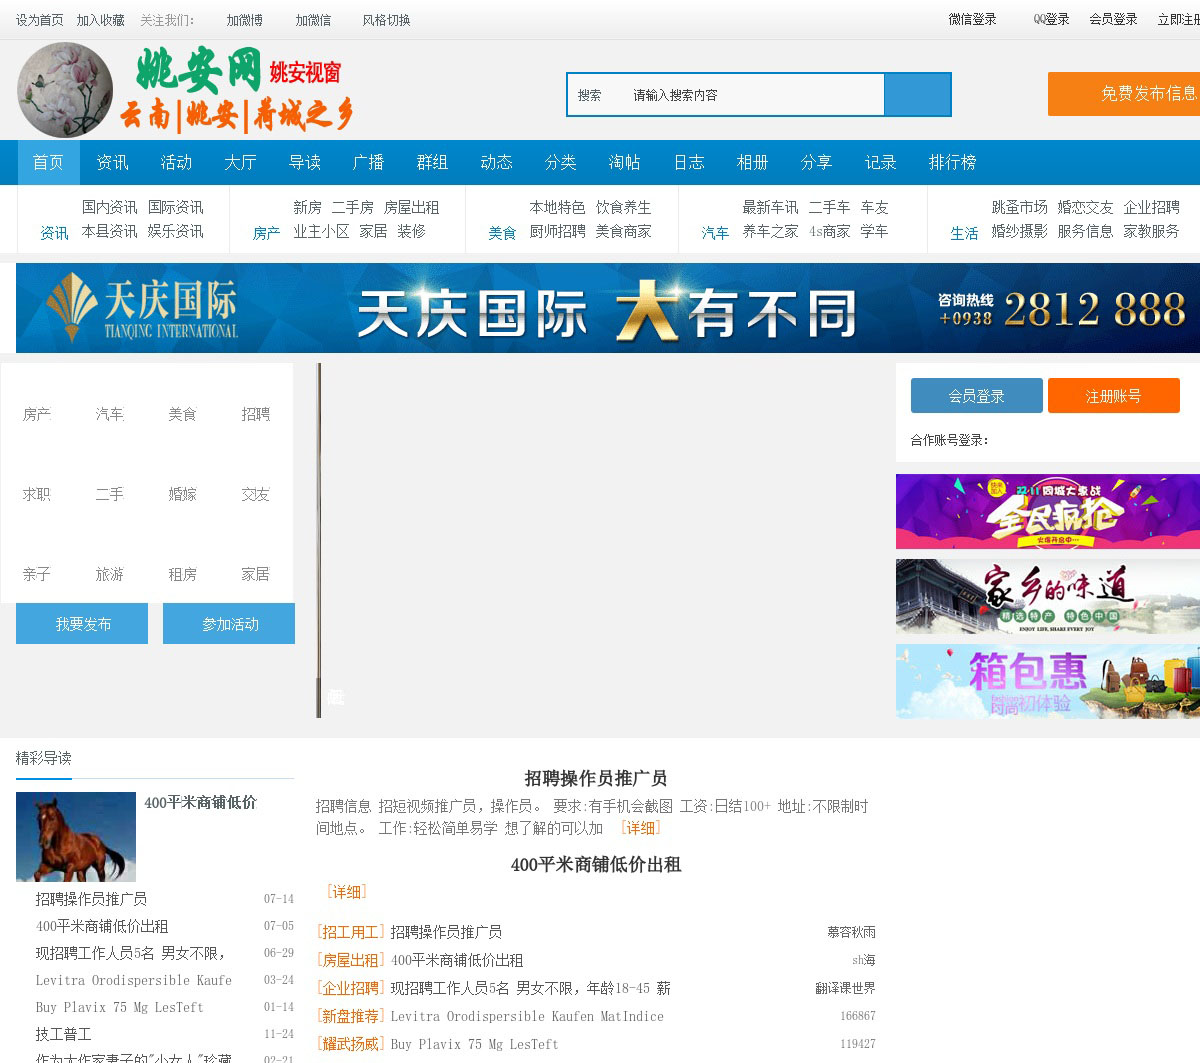Image resolution: width=1200 pixels, height=1063 pixels.
Task: Go to the 排行榜 navigation tab
Action: click(x=952, y=162)
